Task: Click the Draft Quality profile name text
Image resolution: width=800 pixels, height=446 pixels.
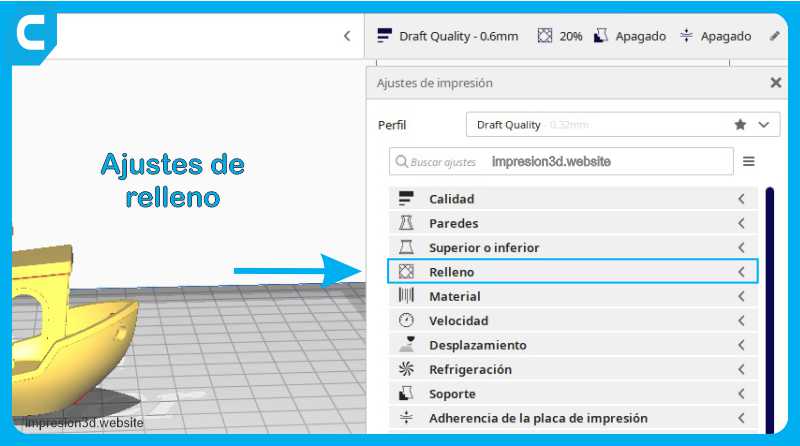Action: click(508, 125)
